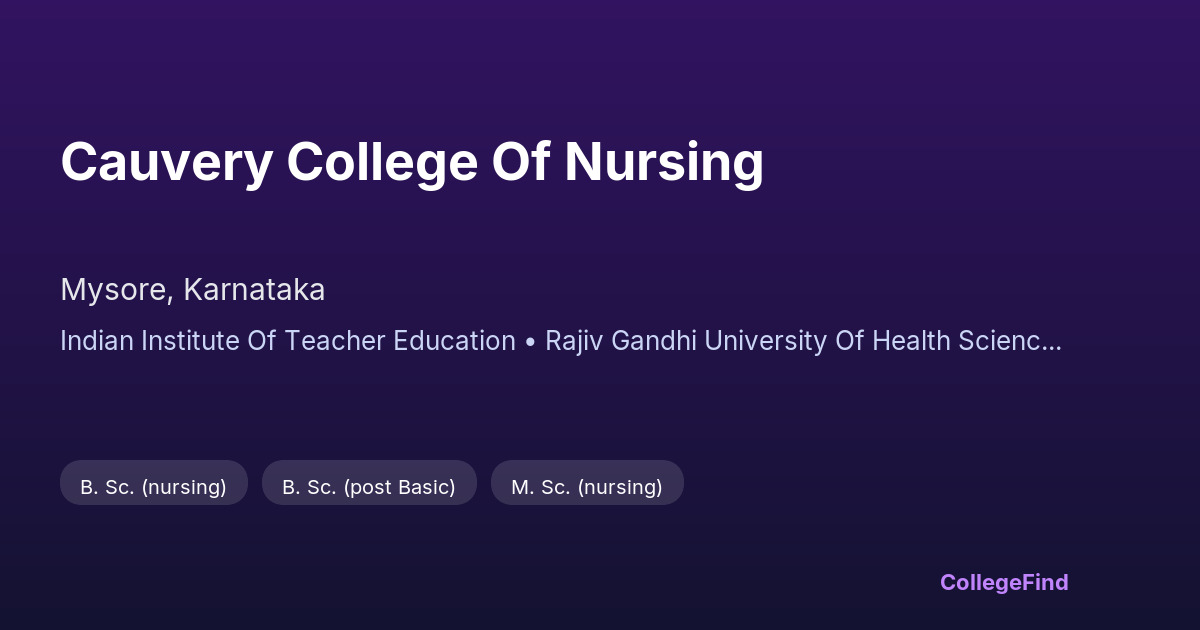Open Indian Institute Of Teacher Education affiliation
The image size is (1200, 630).
288,341
